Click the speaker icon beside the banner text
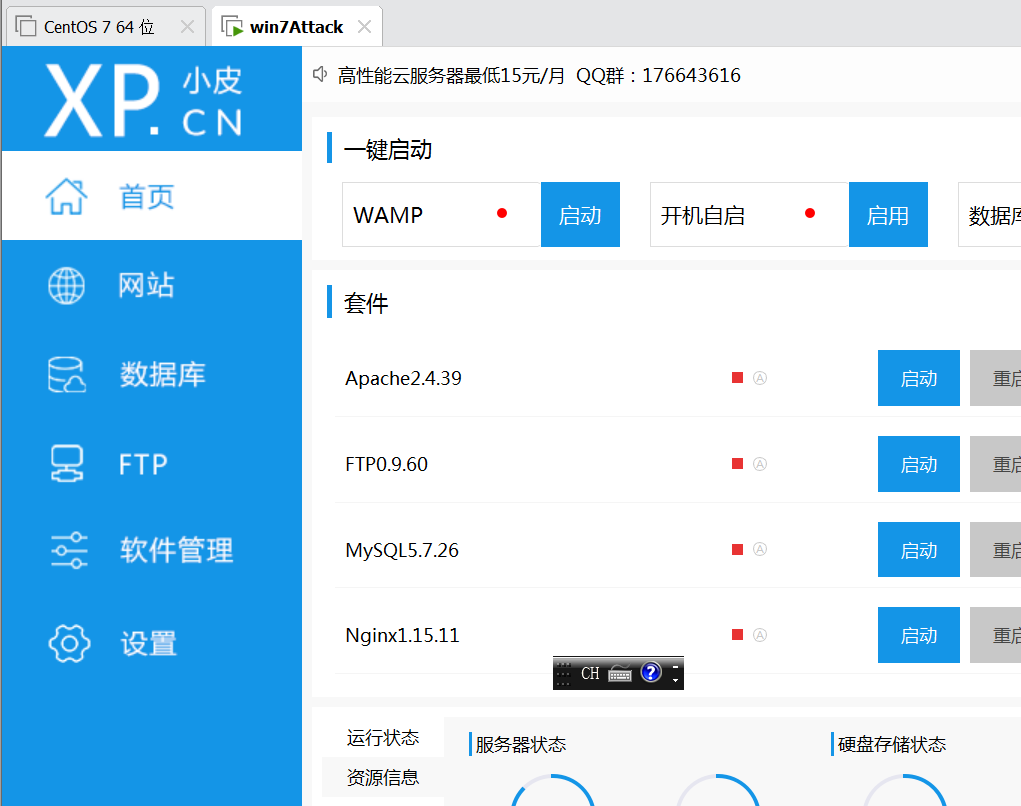Image resolution: width=1021 pixels, height=806 pixels. pyautogui.click(x=319, y=74)
